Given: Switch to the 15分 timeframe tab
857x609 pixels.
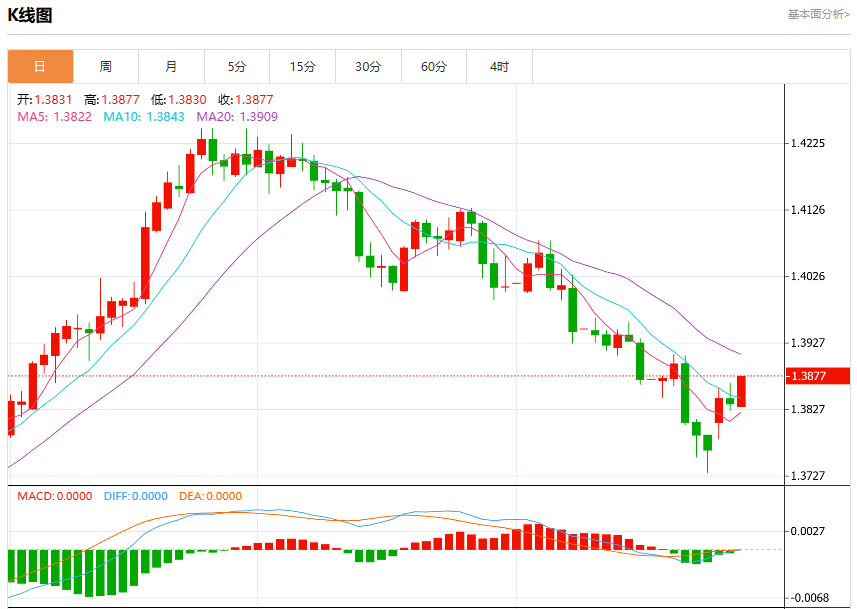Looking at the screenshot, I should [x=303, y=67].
